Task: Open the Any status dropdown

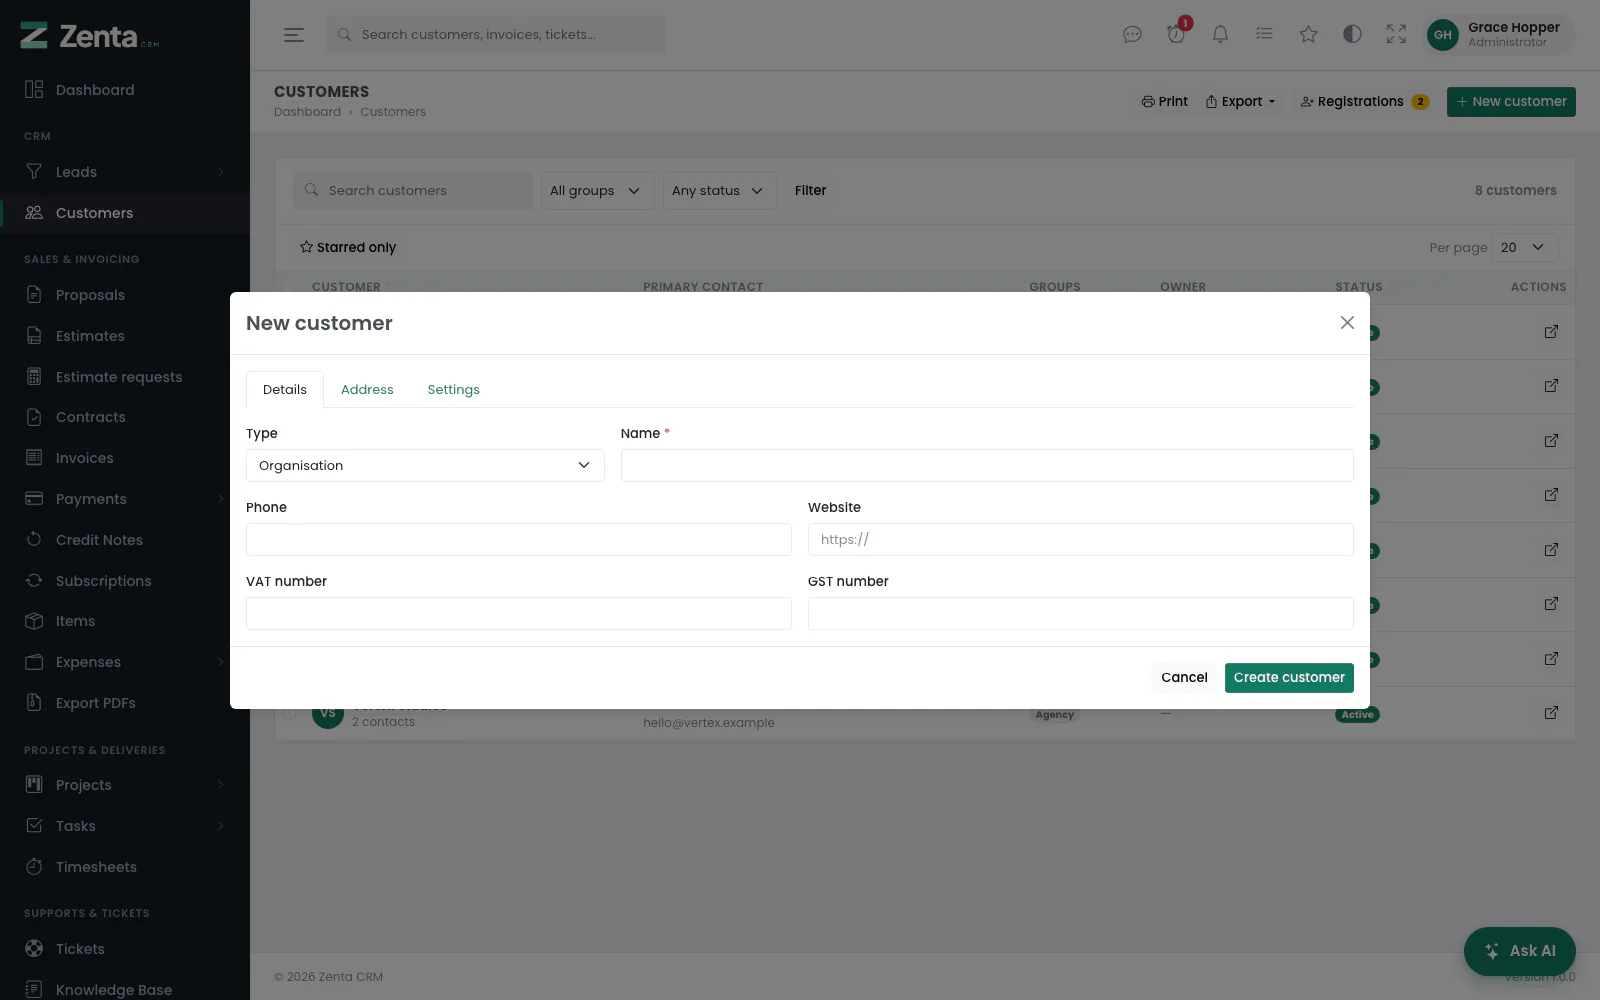Action: pyautogui.click(x=720, y=191)
